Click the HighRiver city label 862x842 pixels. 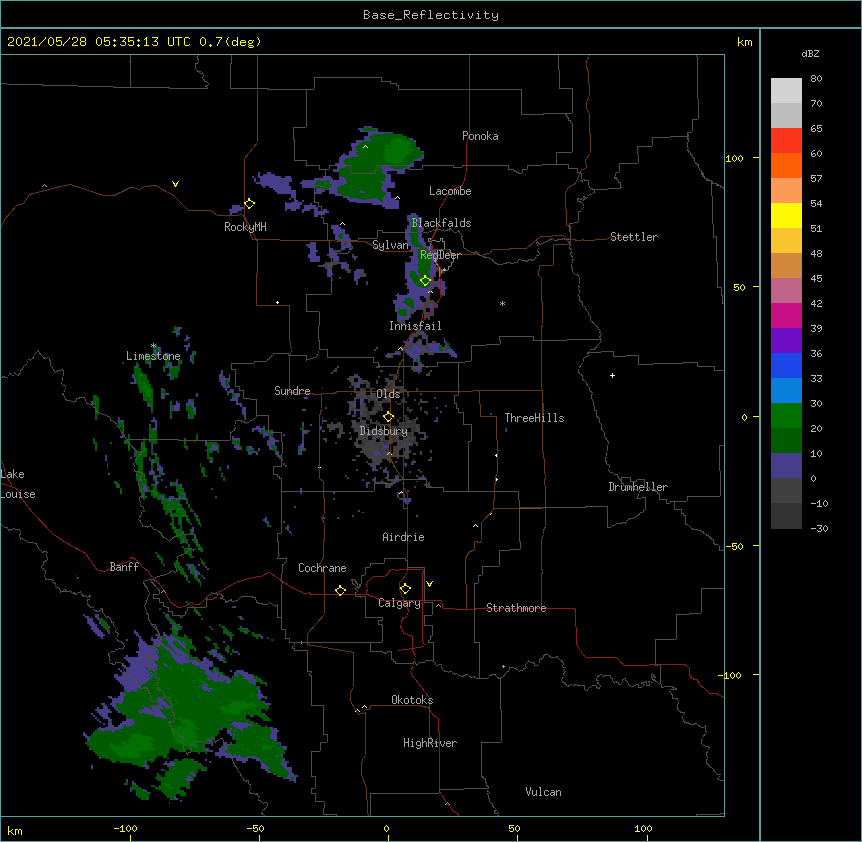[430, 743]
